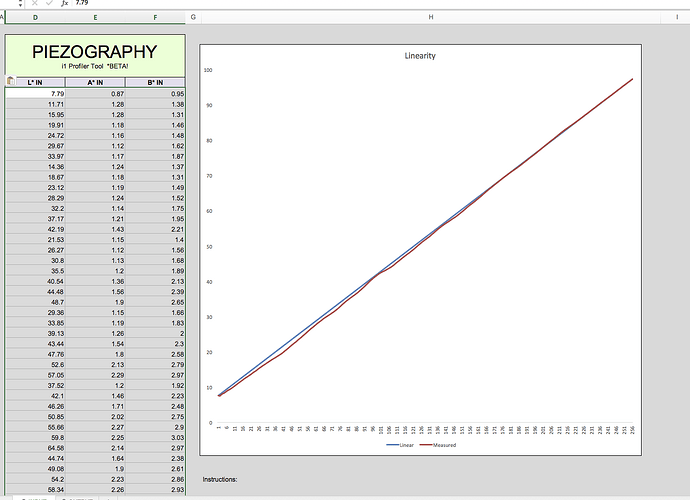This screenshot has height=500, width=690.
Task: Select cell with L* value 30.8
Action: [x=35, y=261]
